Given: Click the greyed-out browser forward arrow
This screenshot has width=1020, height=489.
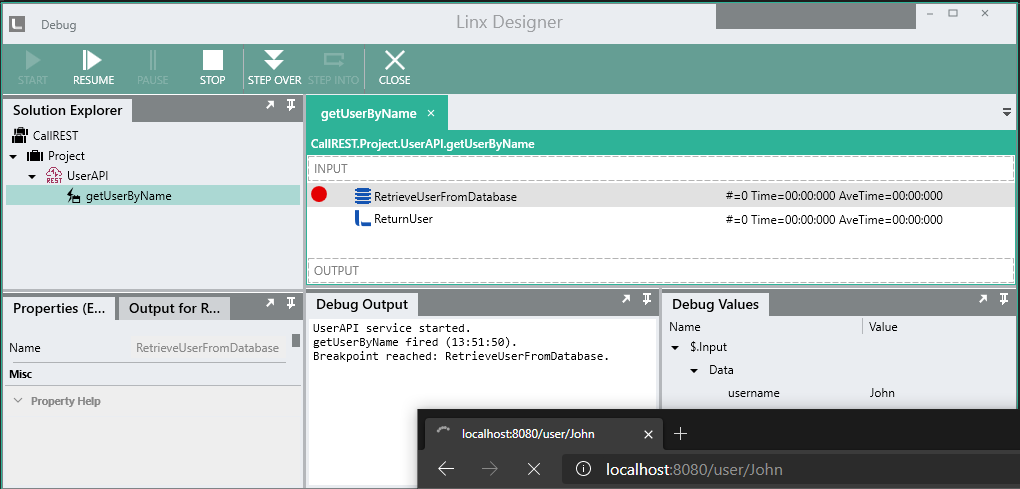Looking at the screenshot, I should (490, 469).
